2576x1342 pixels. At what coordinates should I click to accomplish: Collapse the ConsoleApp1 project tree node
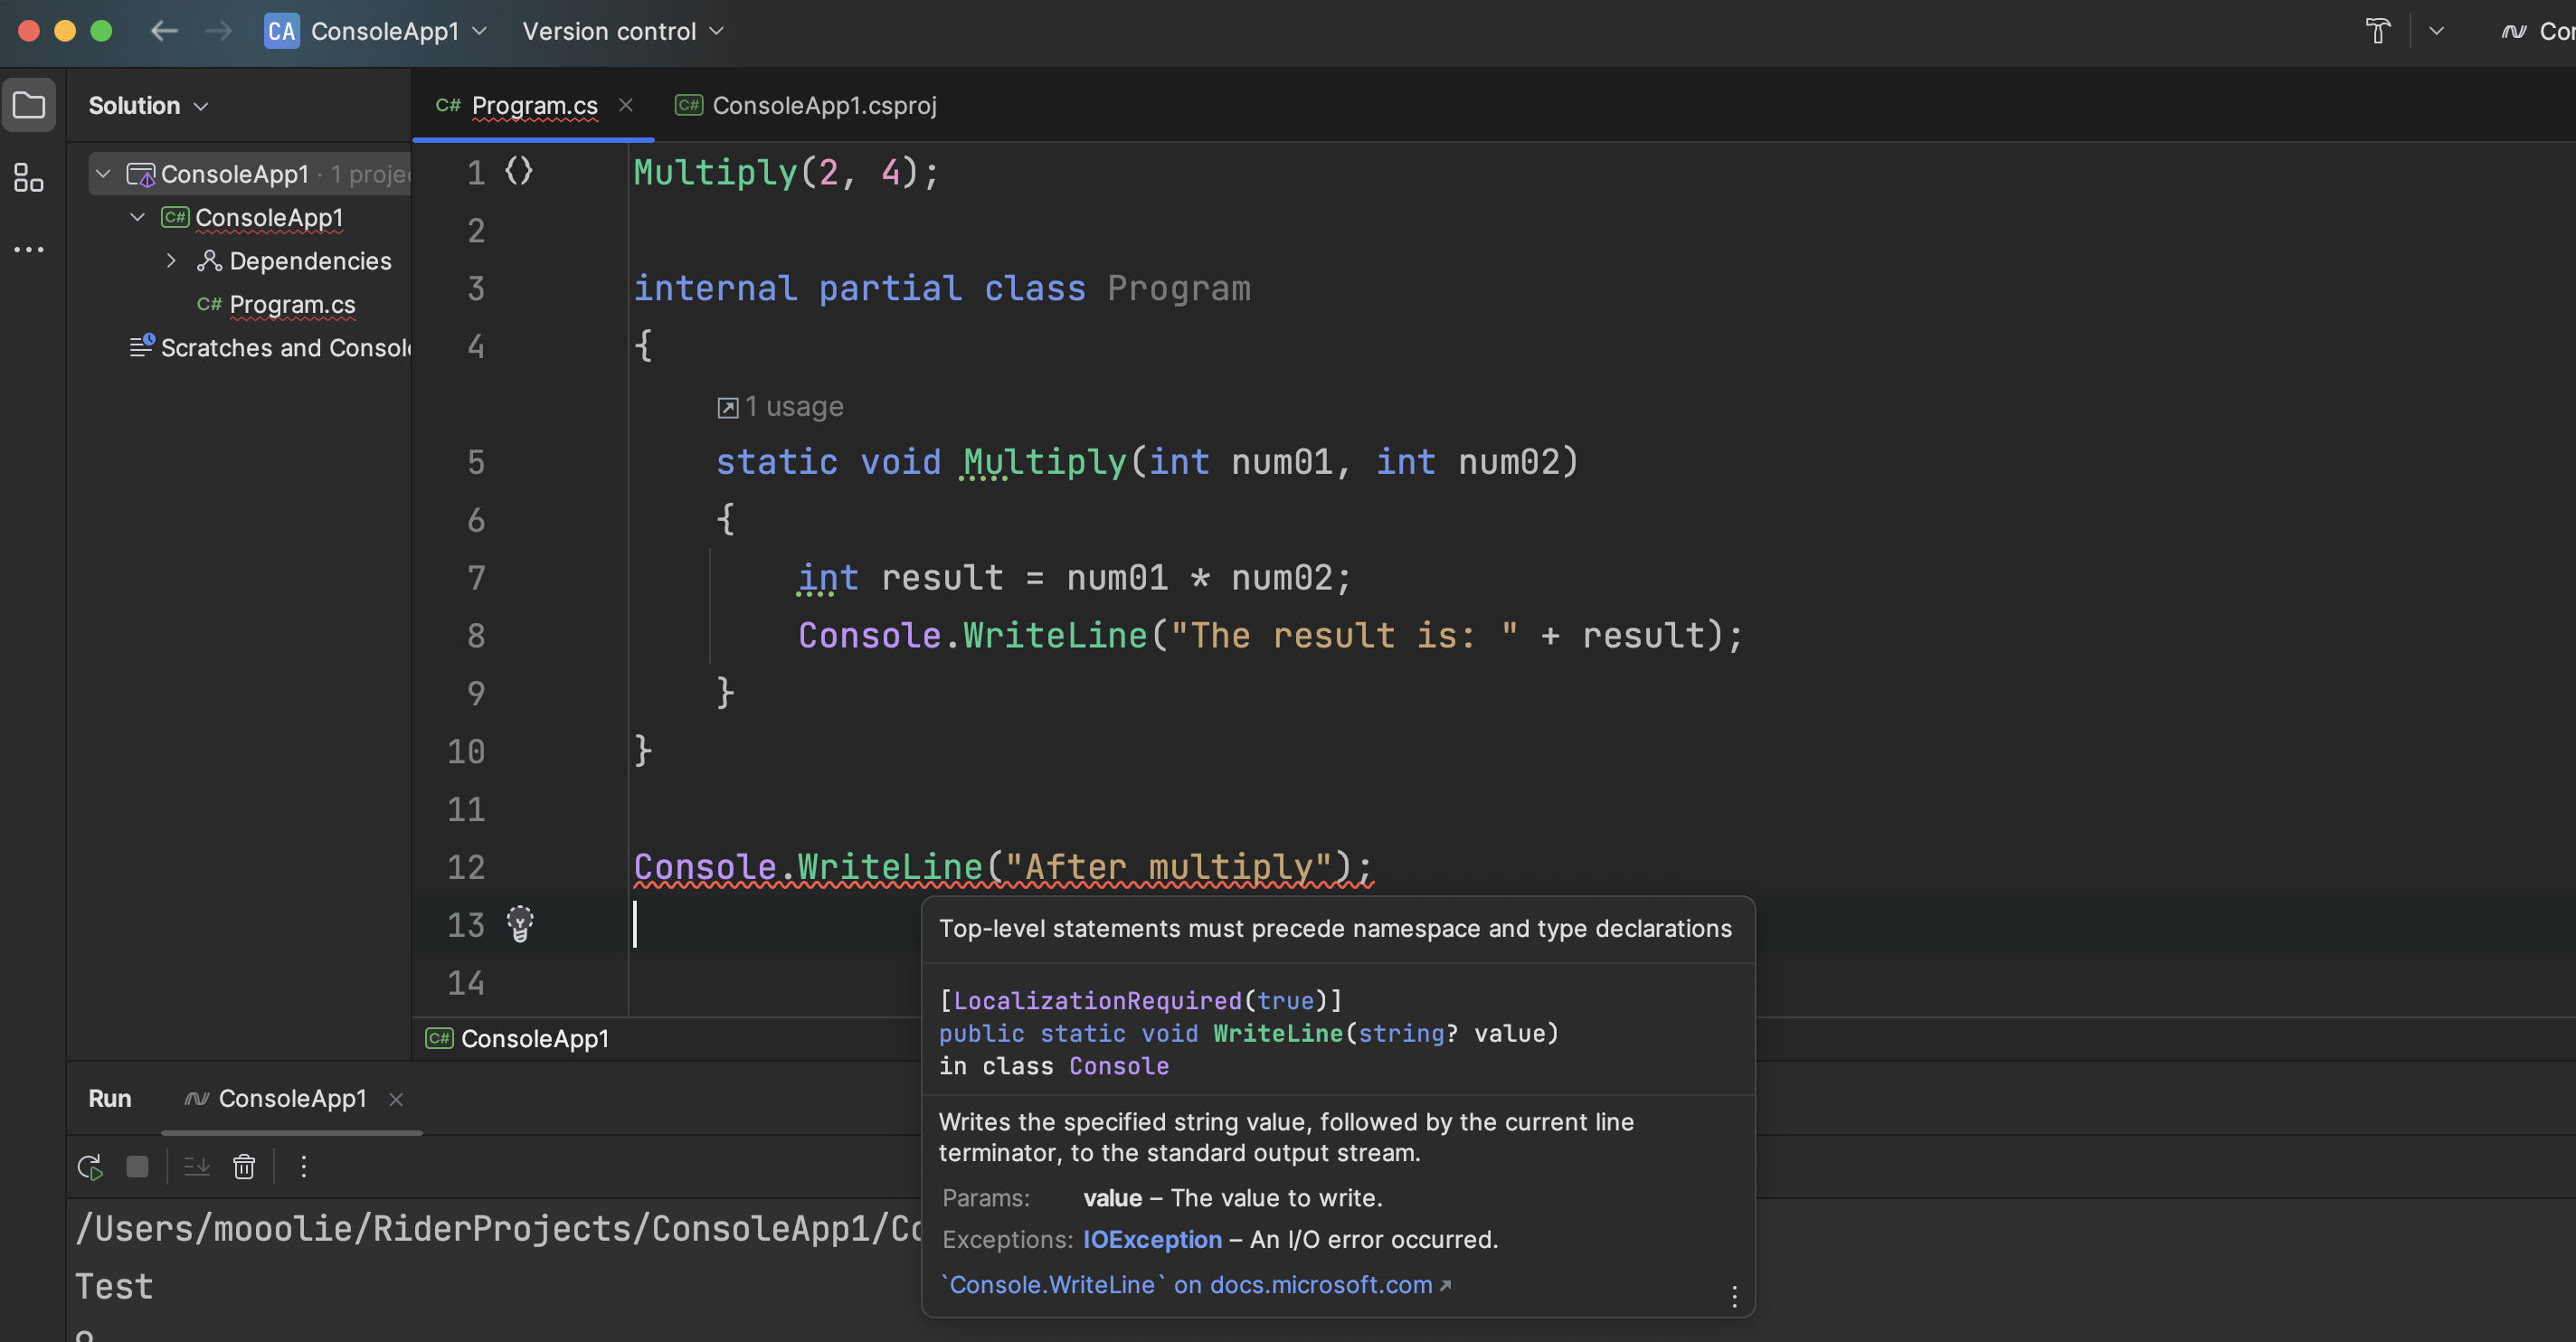(137, 217)
